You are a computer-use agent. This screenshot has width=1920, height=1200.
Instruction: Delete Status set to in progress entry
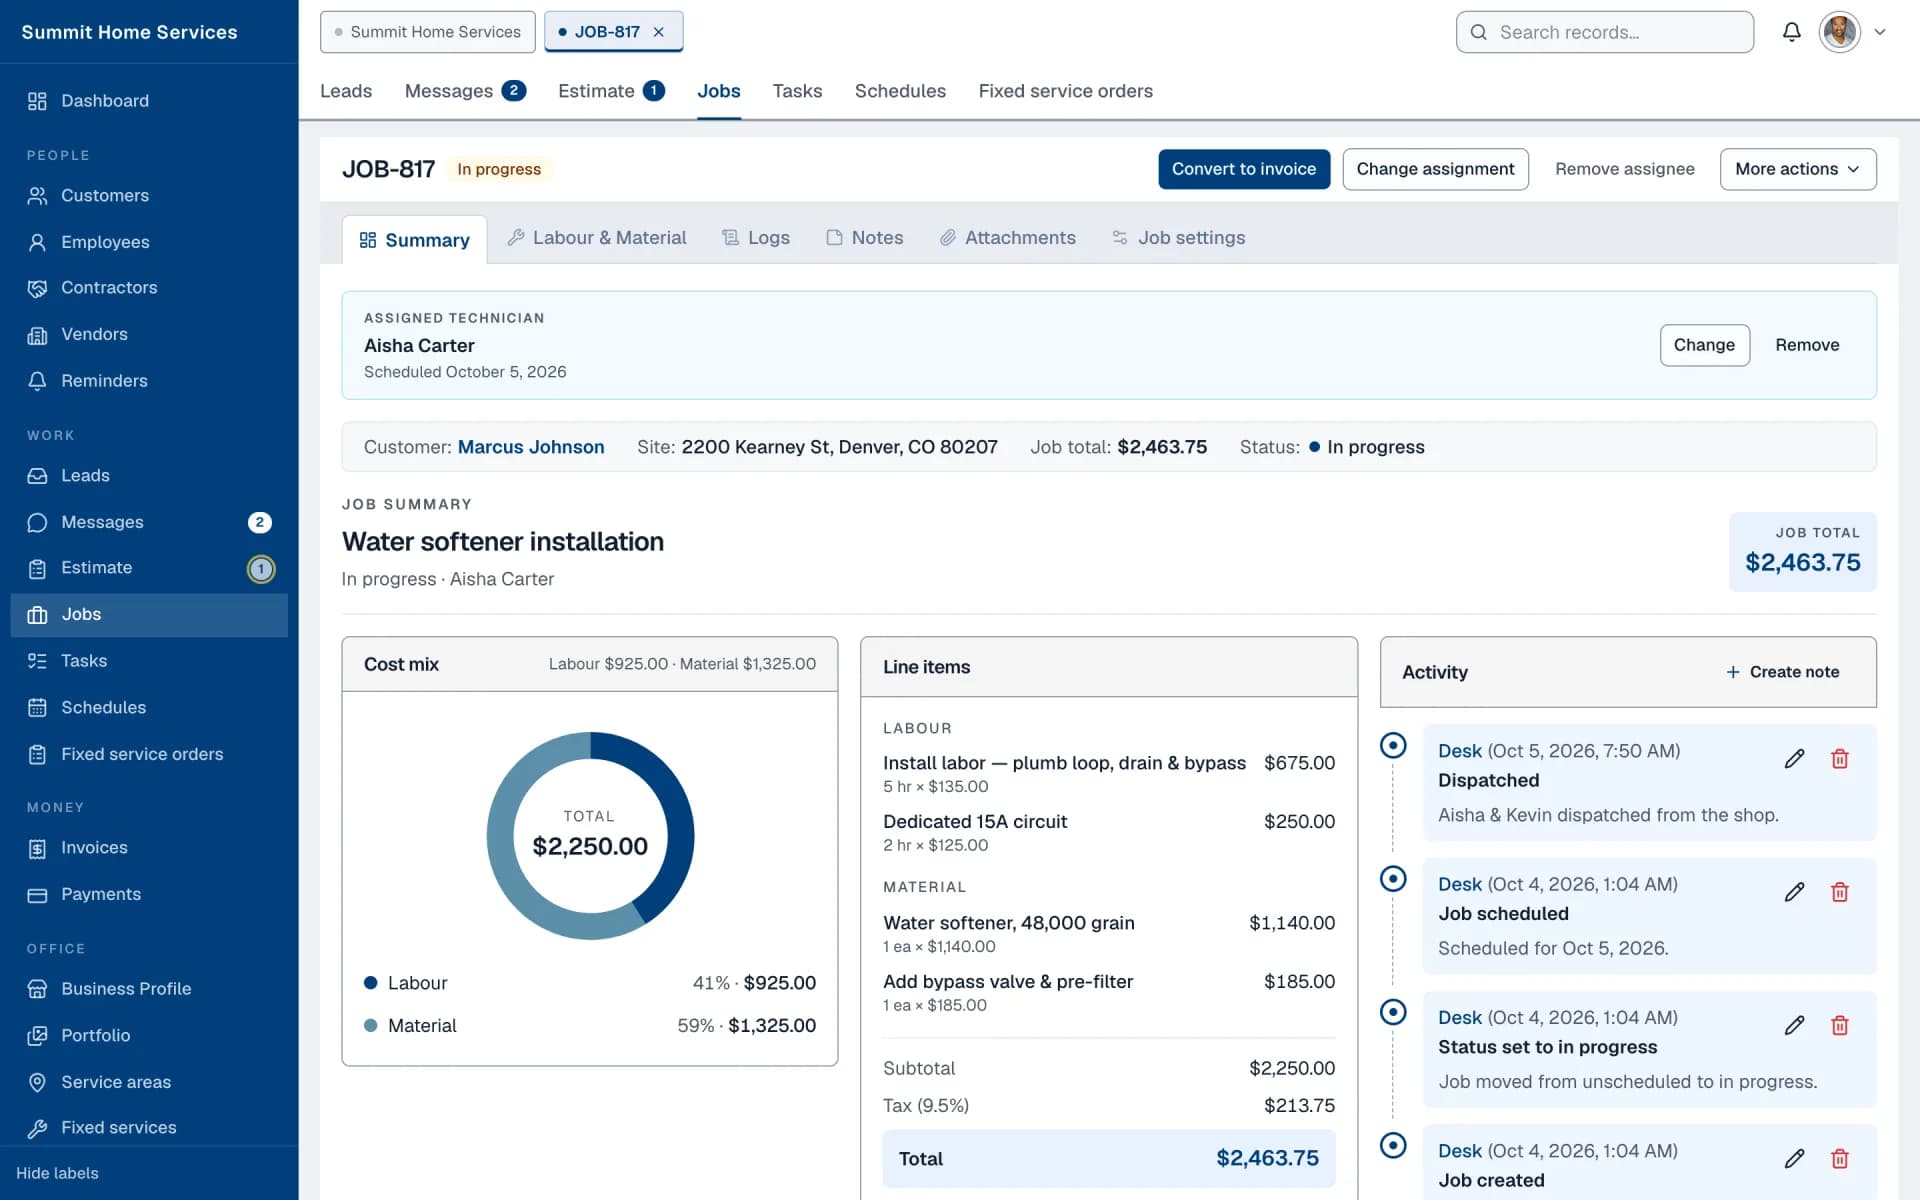1840,1025
